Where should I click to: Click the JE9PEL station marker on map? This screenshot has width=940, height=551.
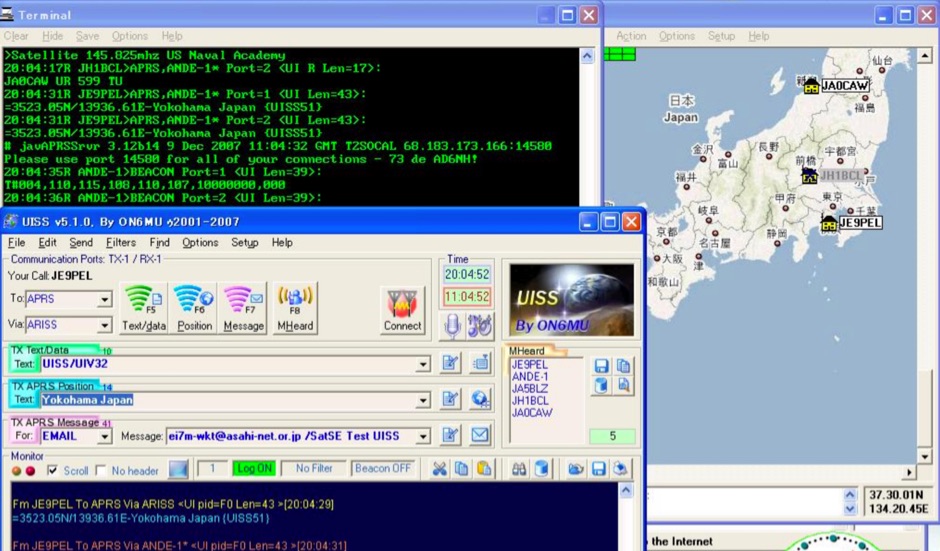tap(829, 224)
